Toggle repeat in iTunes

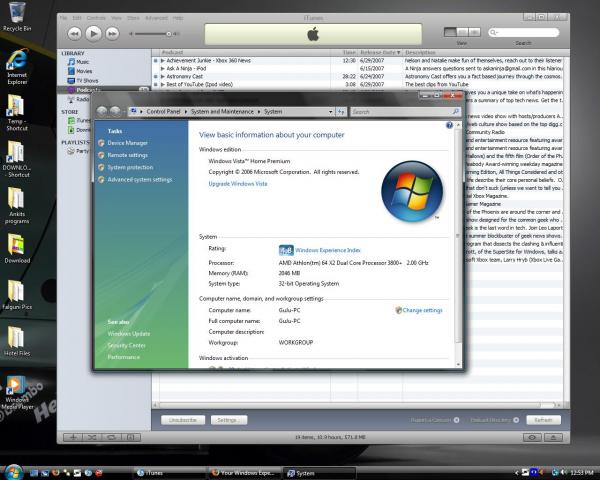pos(111,437)
